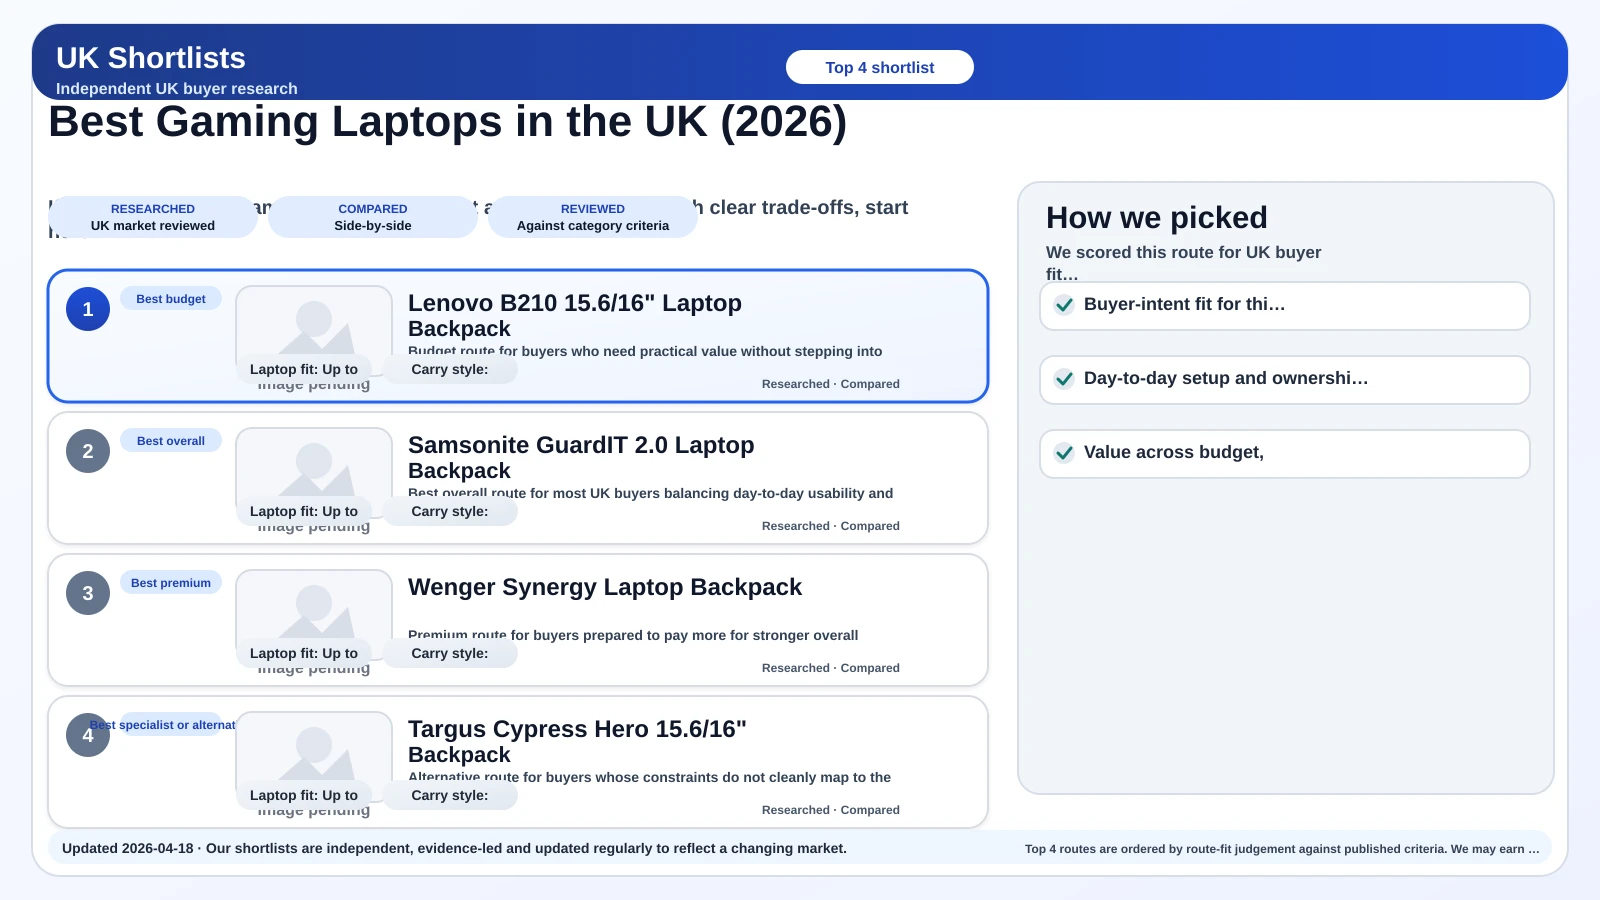Click Best Gaming Laptops in the UK heading

point(448,122)
